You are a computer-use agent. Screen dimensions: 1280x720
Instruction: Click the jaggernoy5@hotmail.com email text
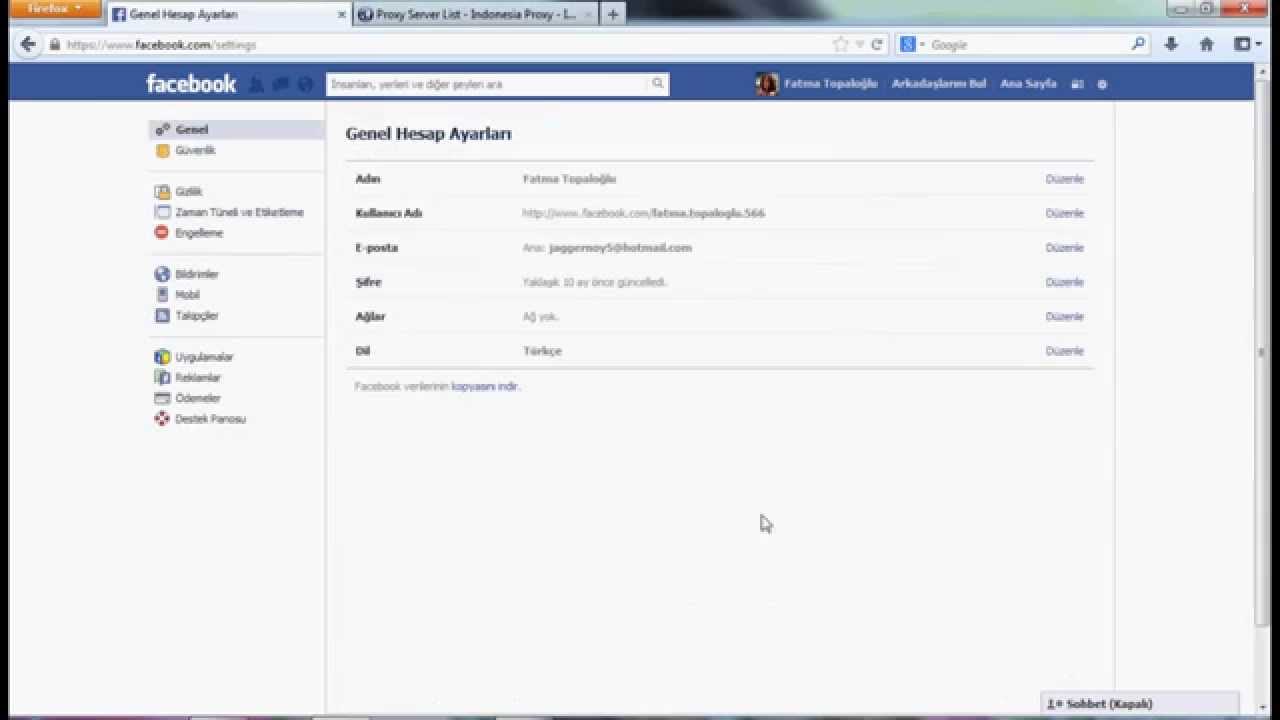[620, 248]
